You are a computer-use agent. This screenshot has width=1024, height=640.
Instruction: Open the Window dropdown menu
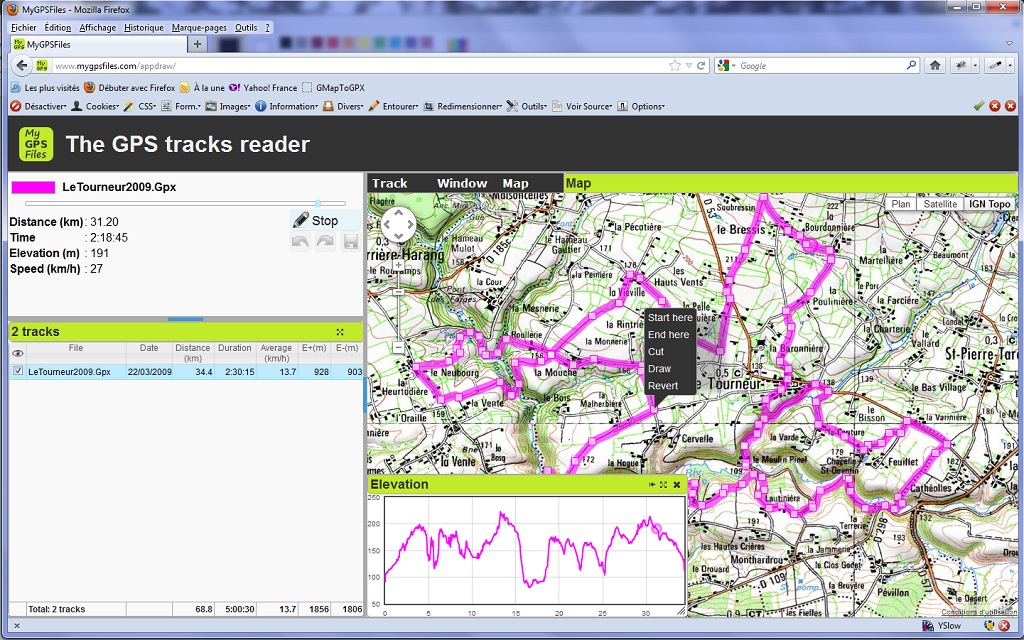pos(461,183)
